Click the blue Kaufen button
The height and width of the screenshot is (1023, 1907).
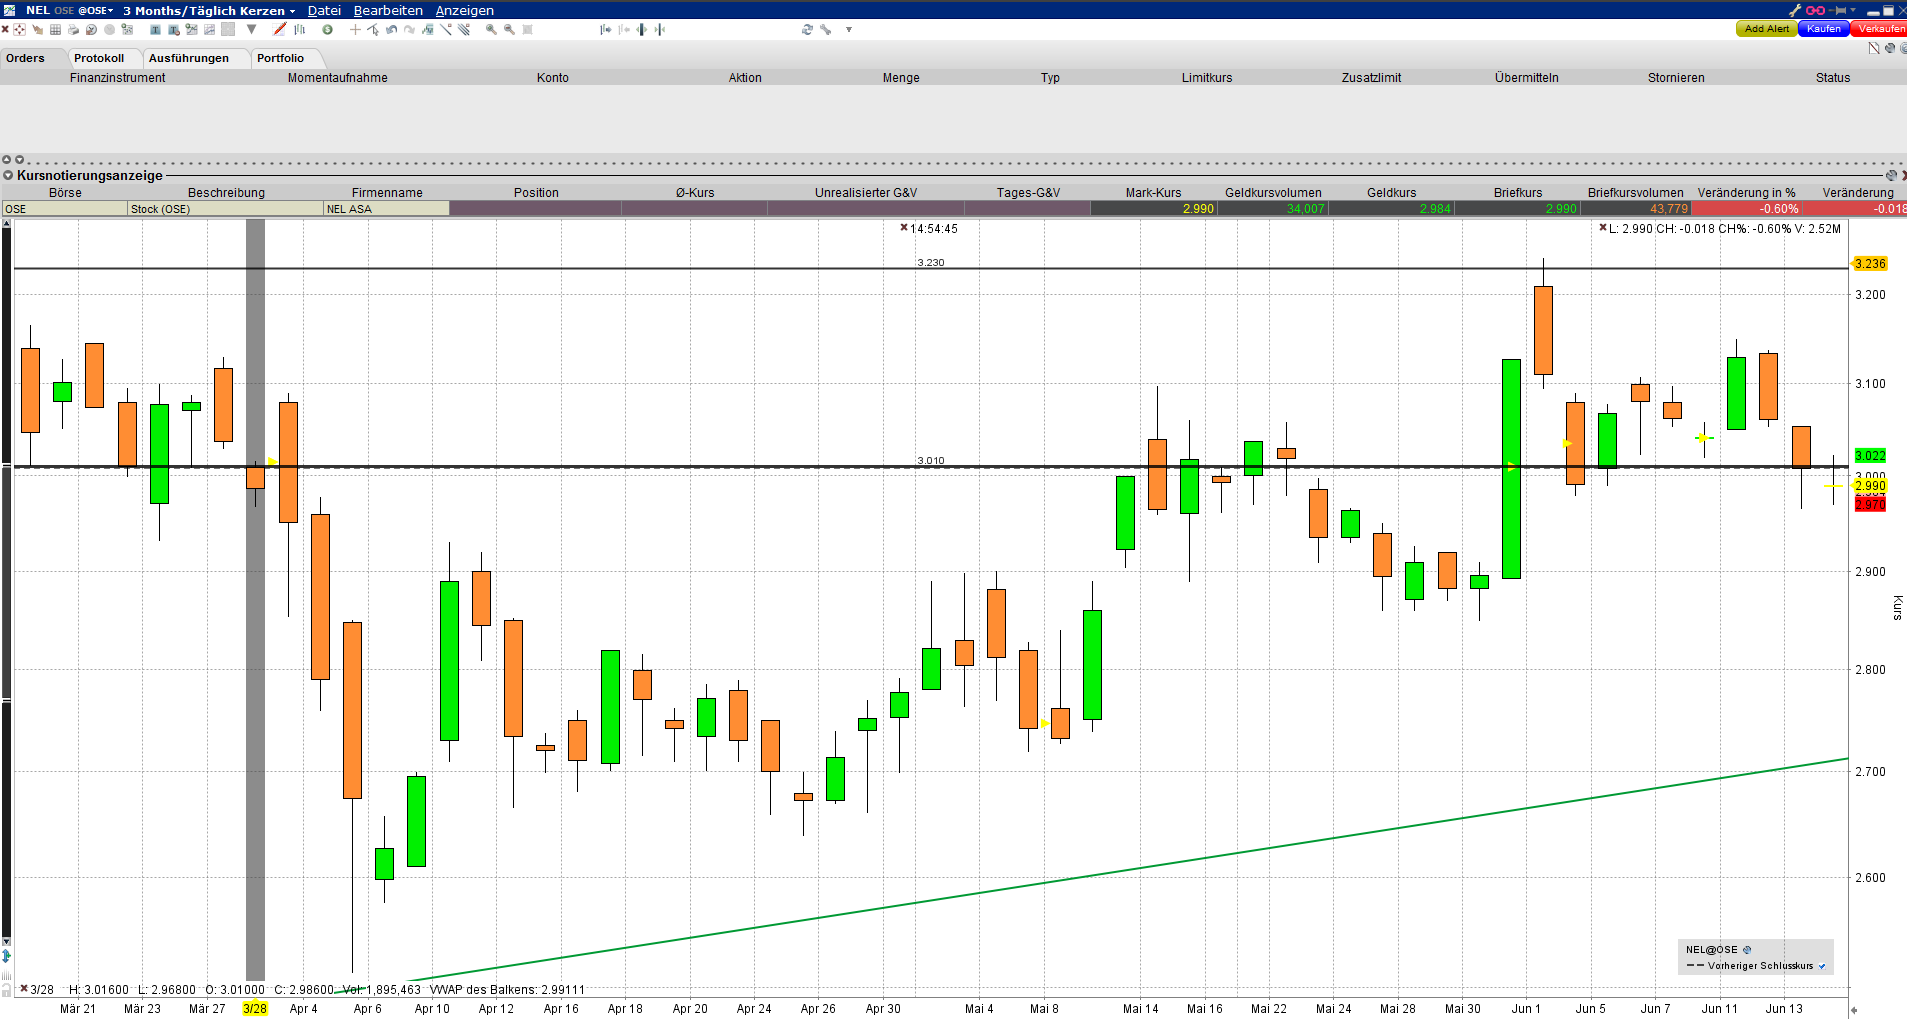[1824, 29]
